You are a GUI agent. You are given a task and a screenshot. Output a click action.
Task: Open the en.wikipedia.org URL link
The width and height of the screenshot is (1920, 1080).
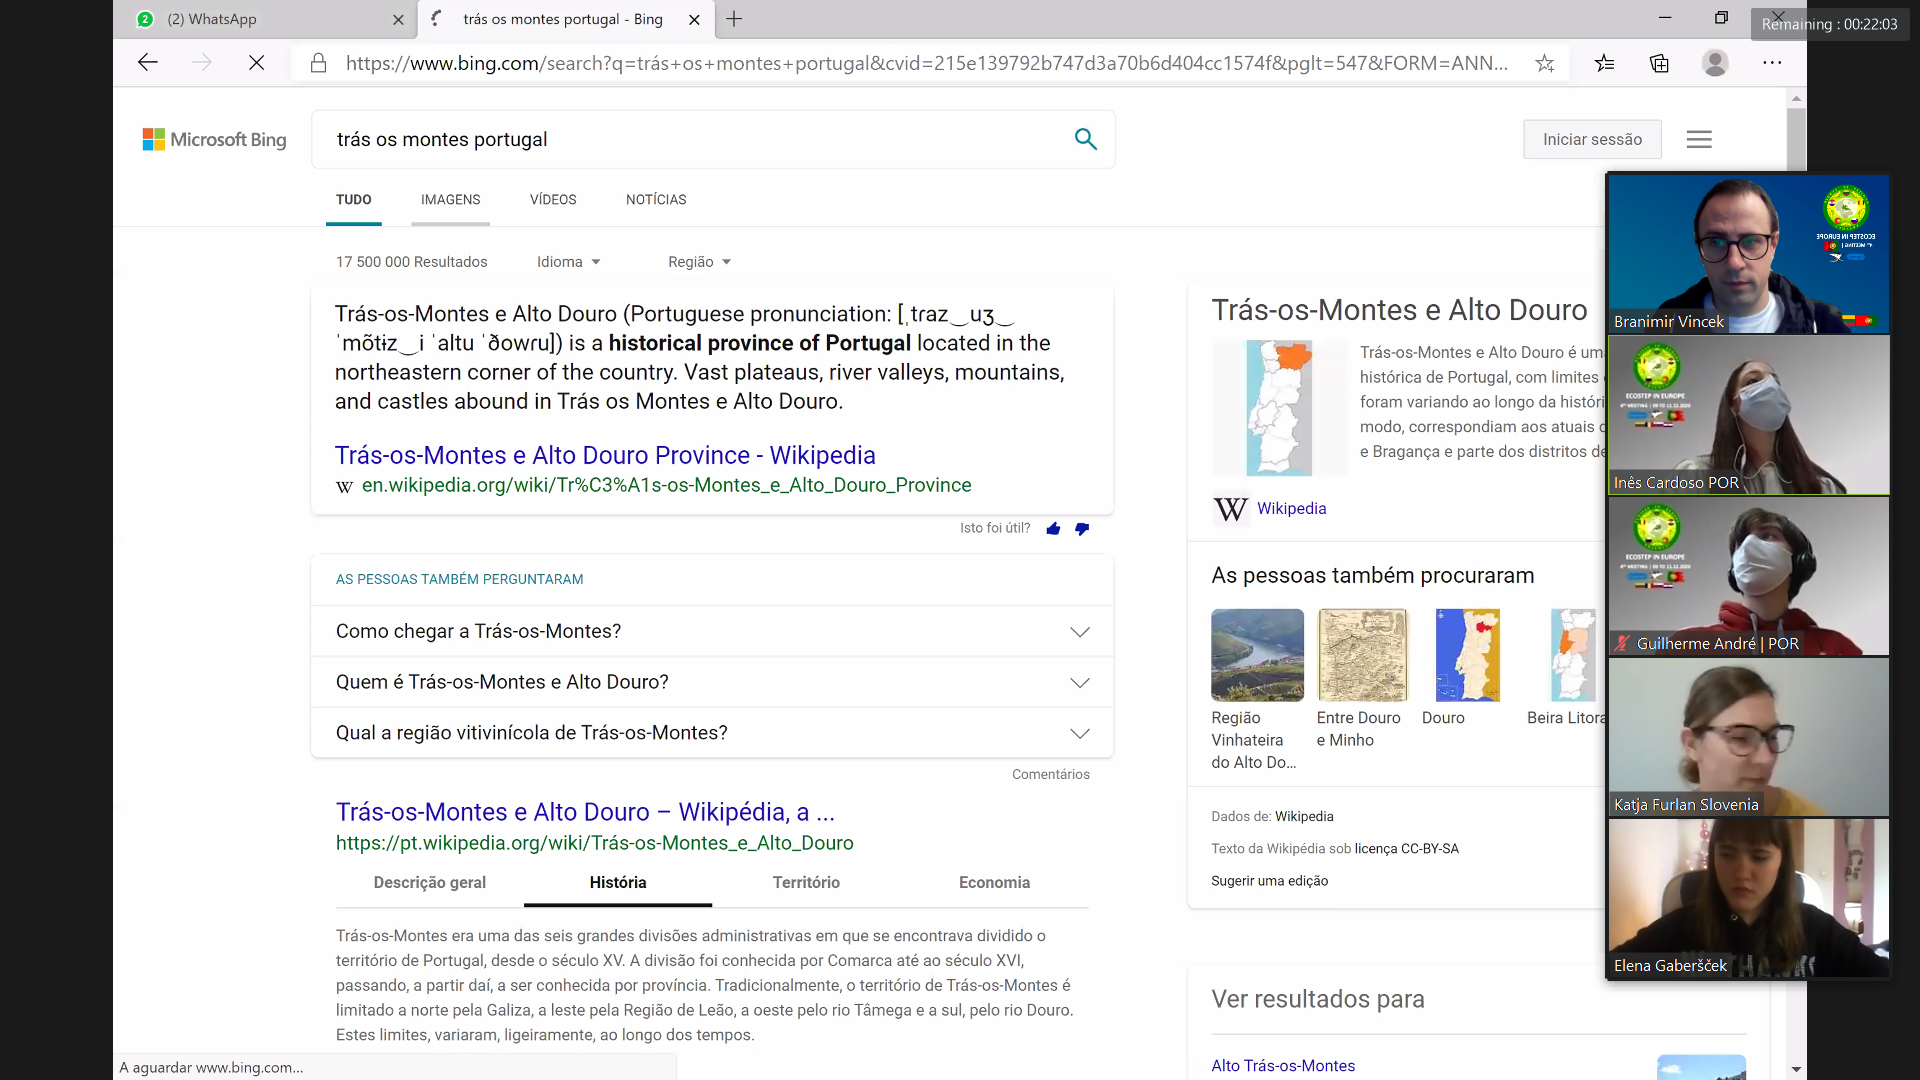[666, 485]
